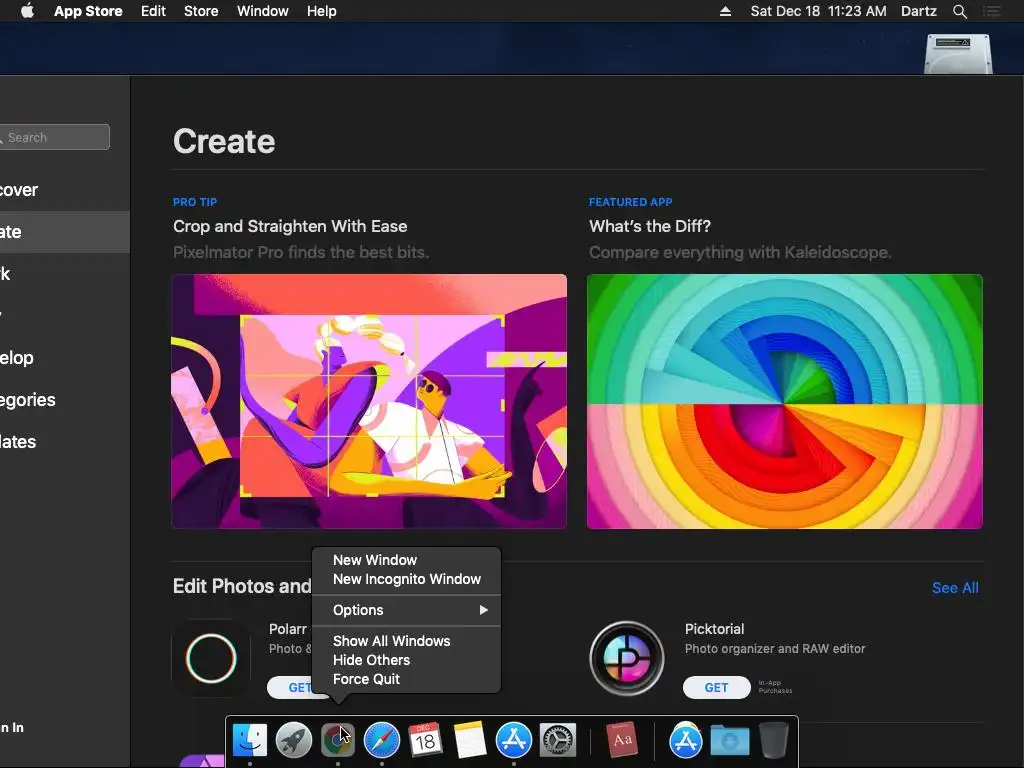Open System Preferences gear icon
This screenshot has width=1024, height=768.
(558, 741)
